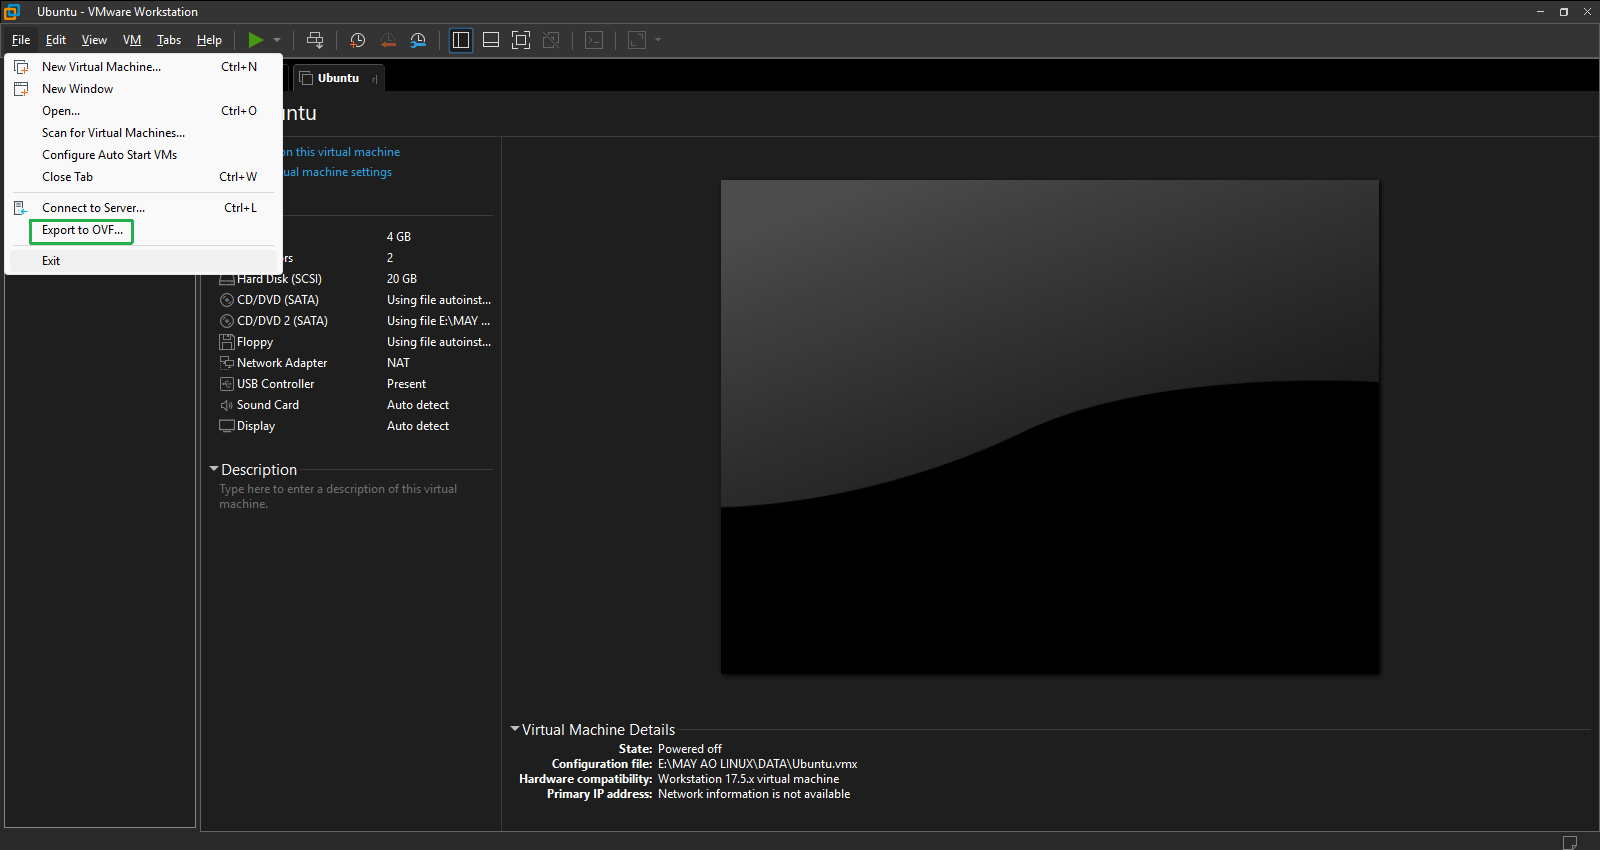This screenshot has height=850, width=1600.
Task: Open the View menu
Action: tap(94, 40)
